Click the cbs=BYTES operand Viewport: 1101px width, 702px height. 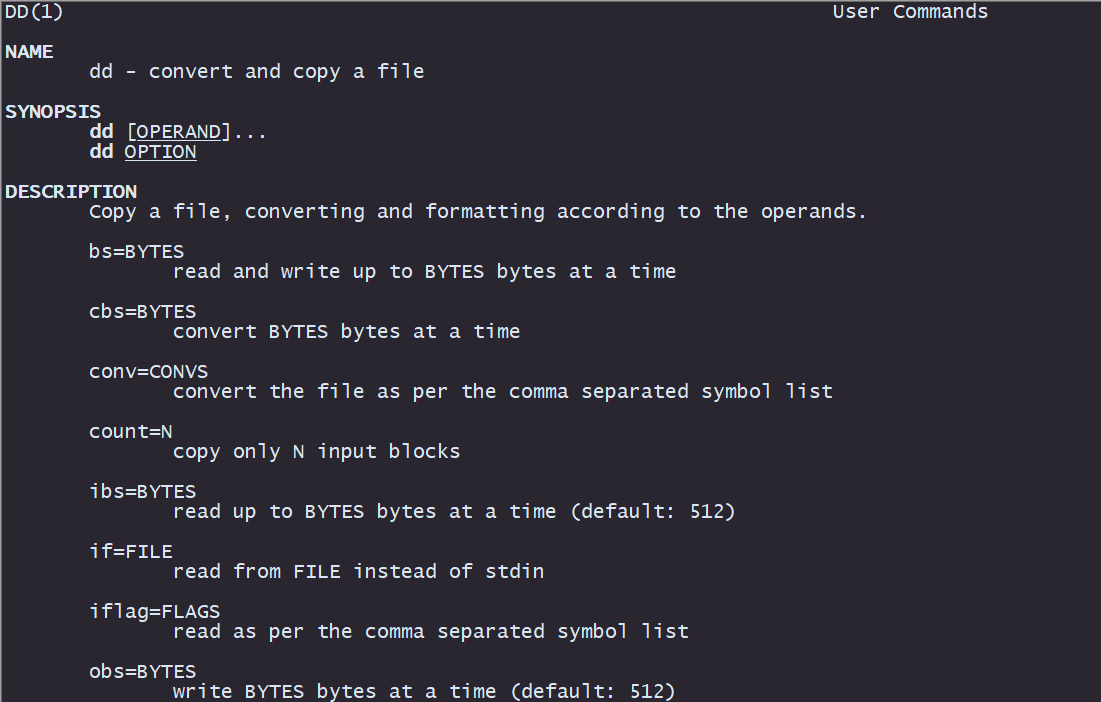pos(142,312)
